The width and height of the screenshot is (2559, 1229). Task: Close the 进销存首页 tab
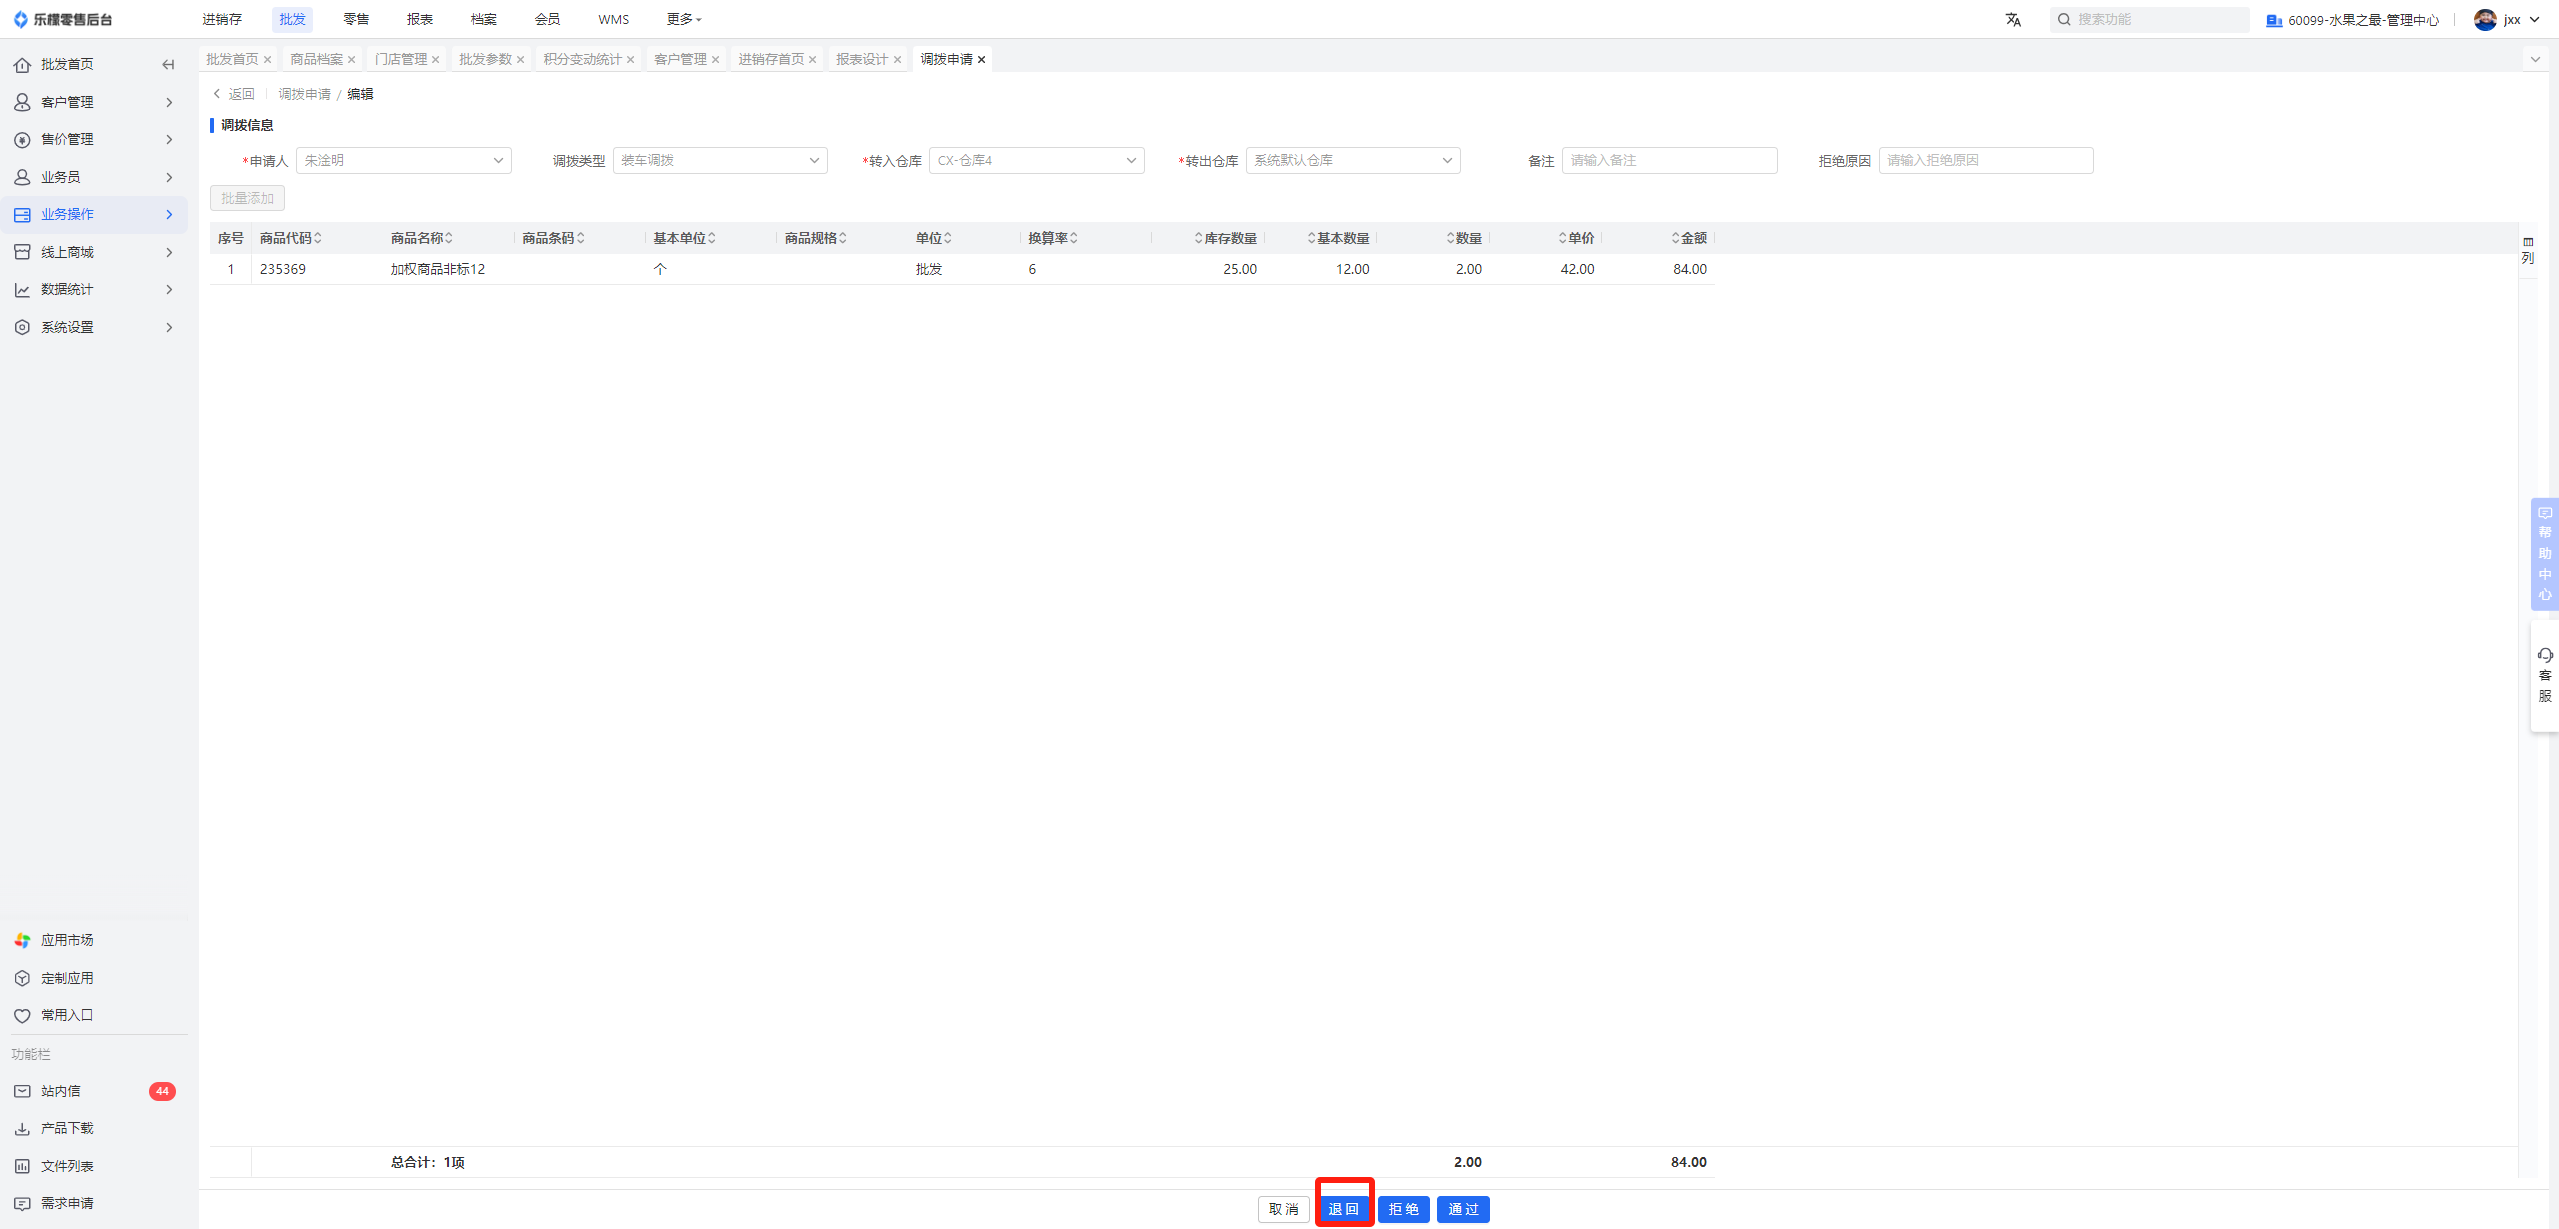(x=812, y=60)
